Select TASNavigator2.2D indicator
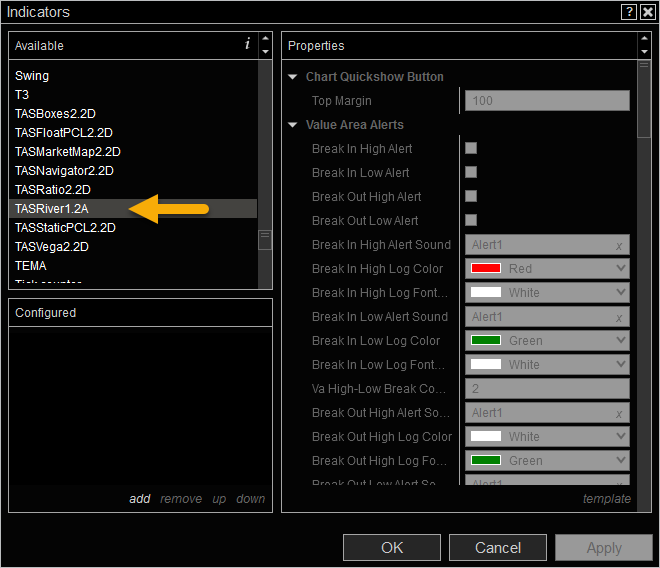660x568 pixels. coord(133,171)
